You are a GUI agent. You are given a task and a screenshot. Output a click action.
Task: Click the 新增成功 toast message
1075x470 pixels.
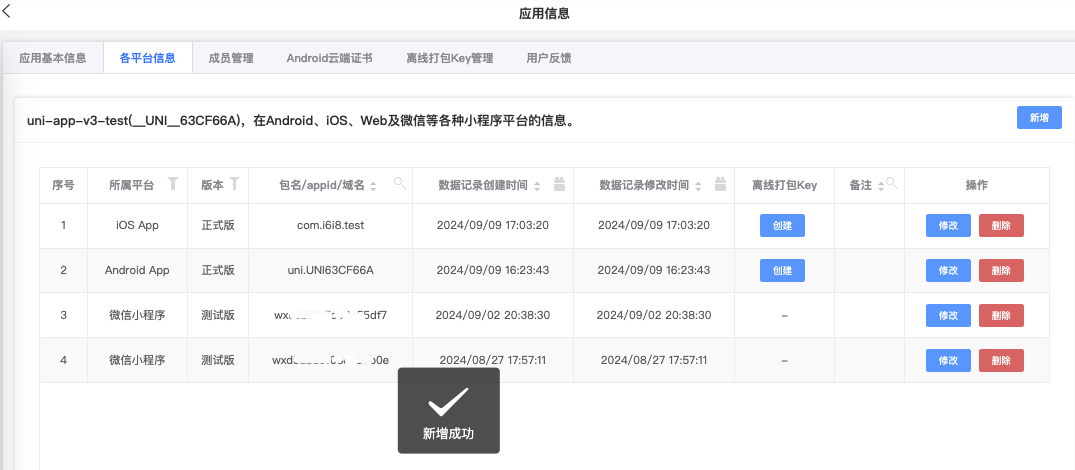(x=448, y=410)
